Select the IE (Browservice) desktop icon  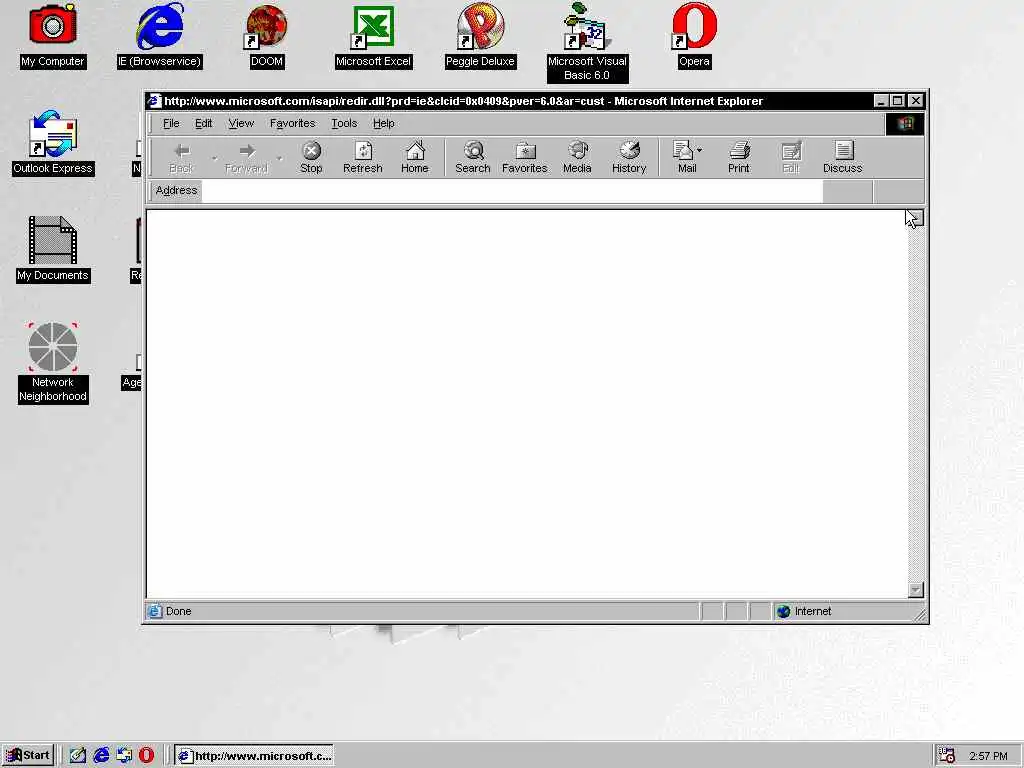pyautogui.click(x=159, y=36)
